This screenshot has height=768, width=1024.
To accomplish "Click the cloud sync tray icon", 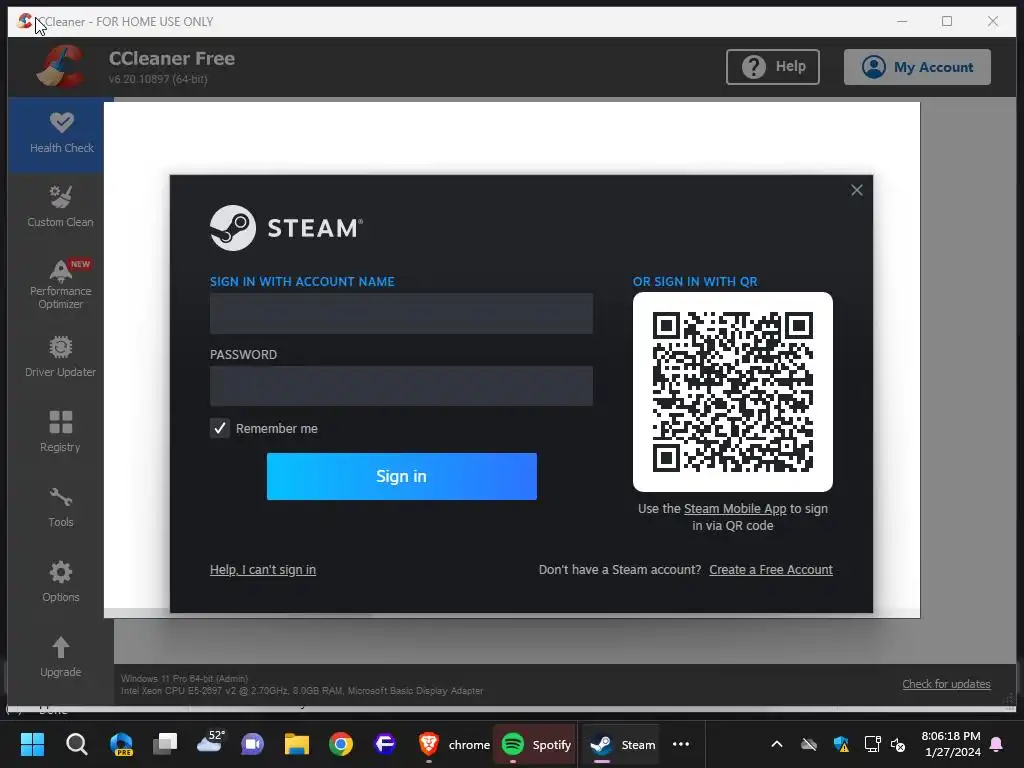I will pyautogui.click(x=809, y=744).
